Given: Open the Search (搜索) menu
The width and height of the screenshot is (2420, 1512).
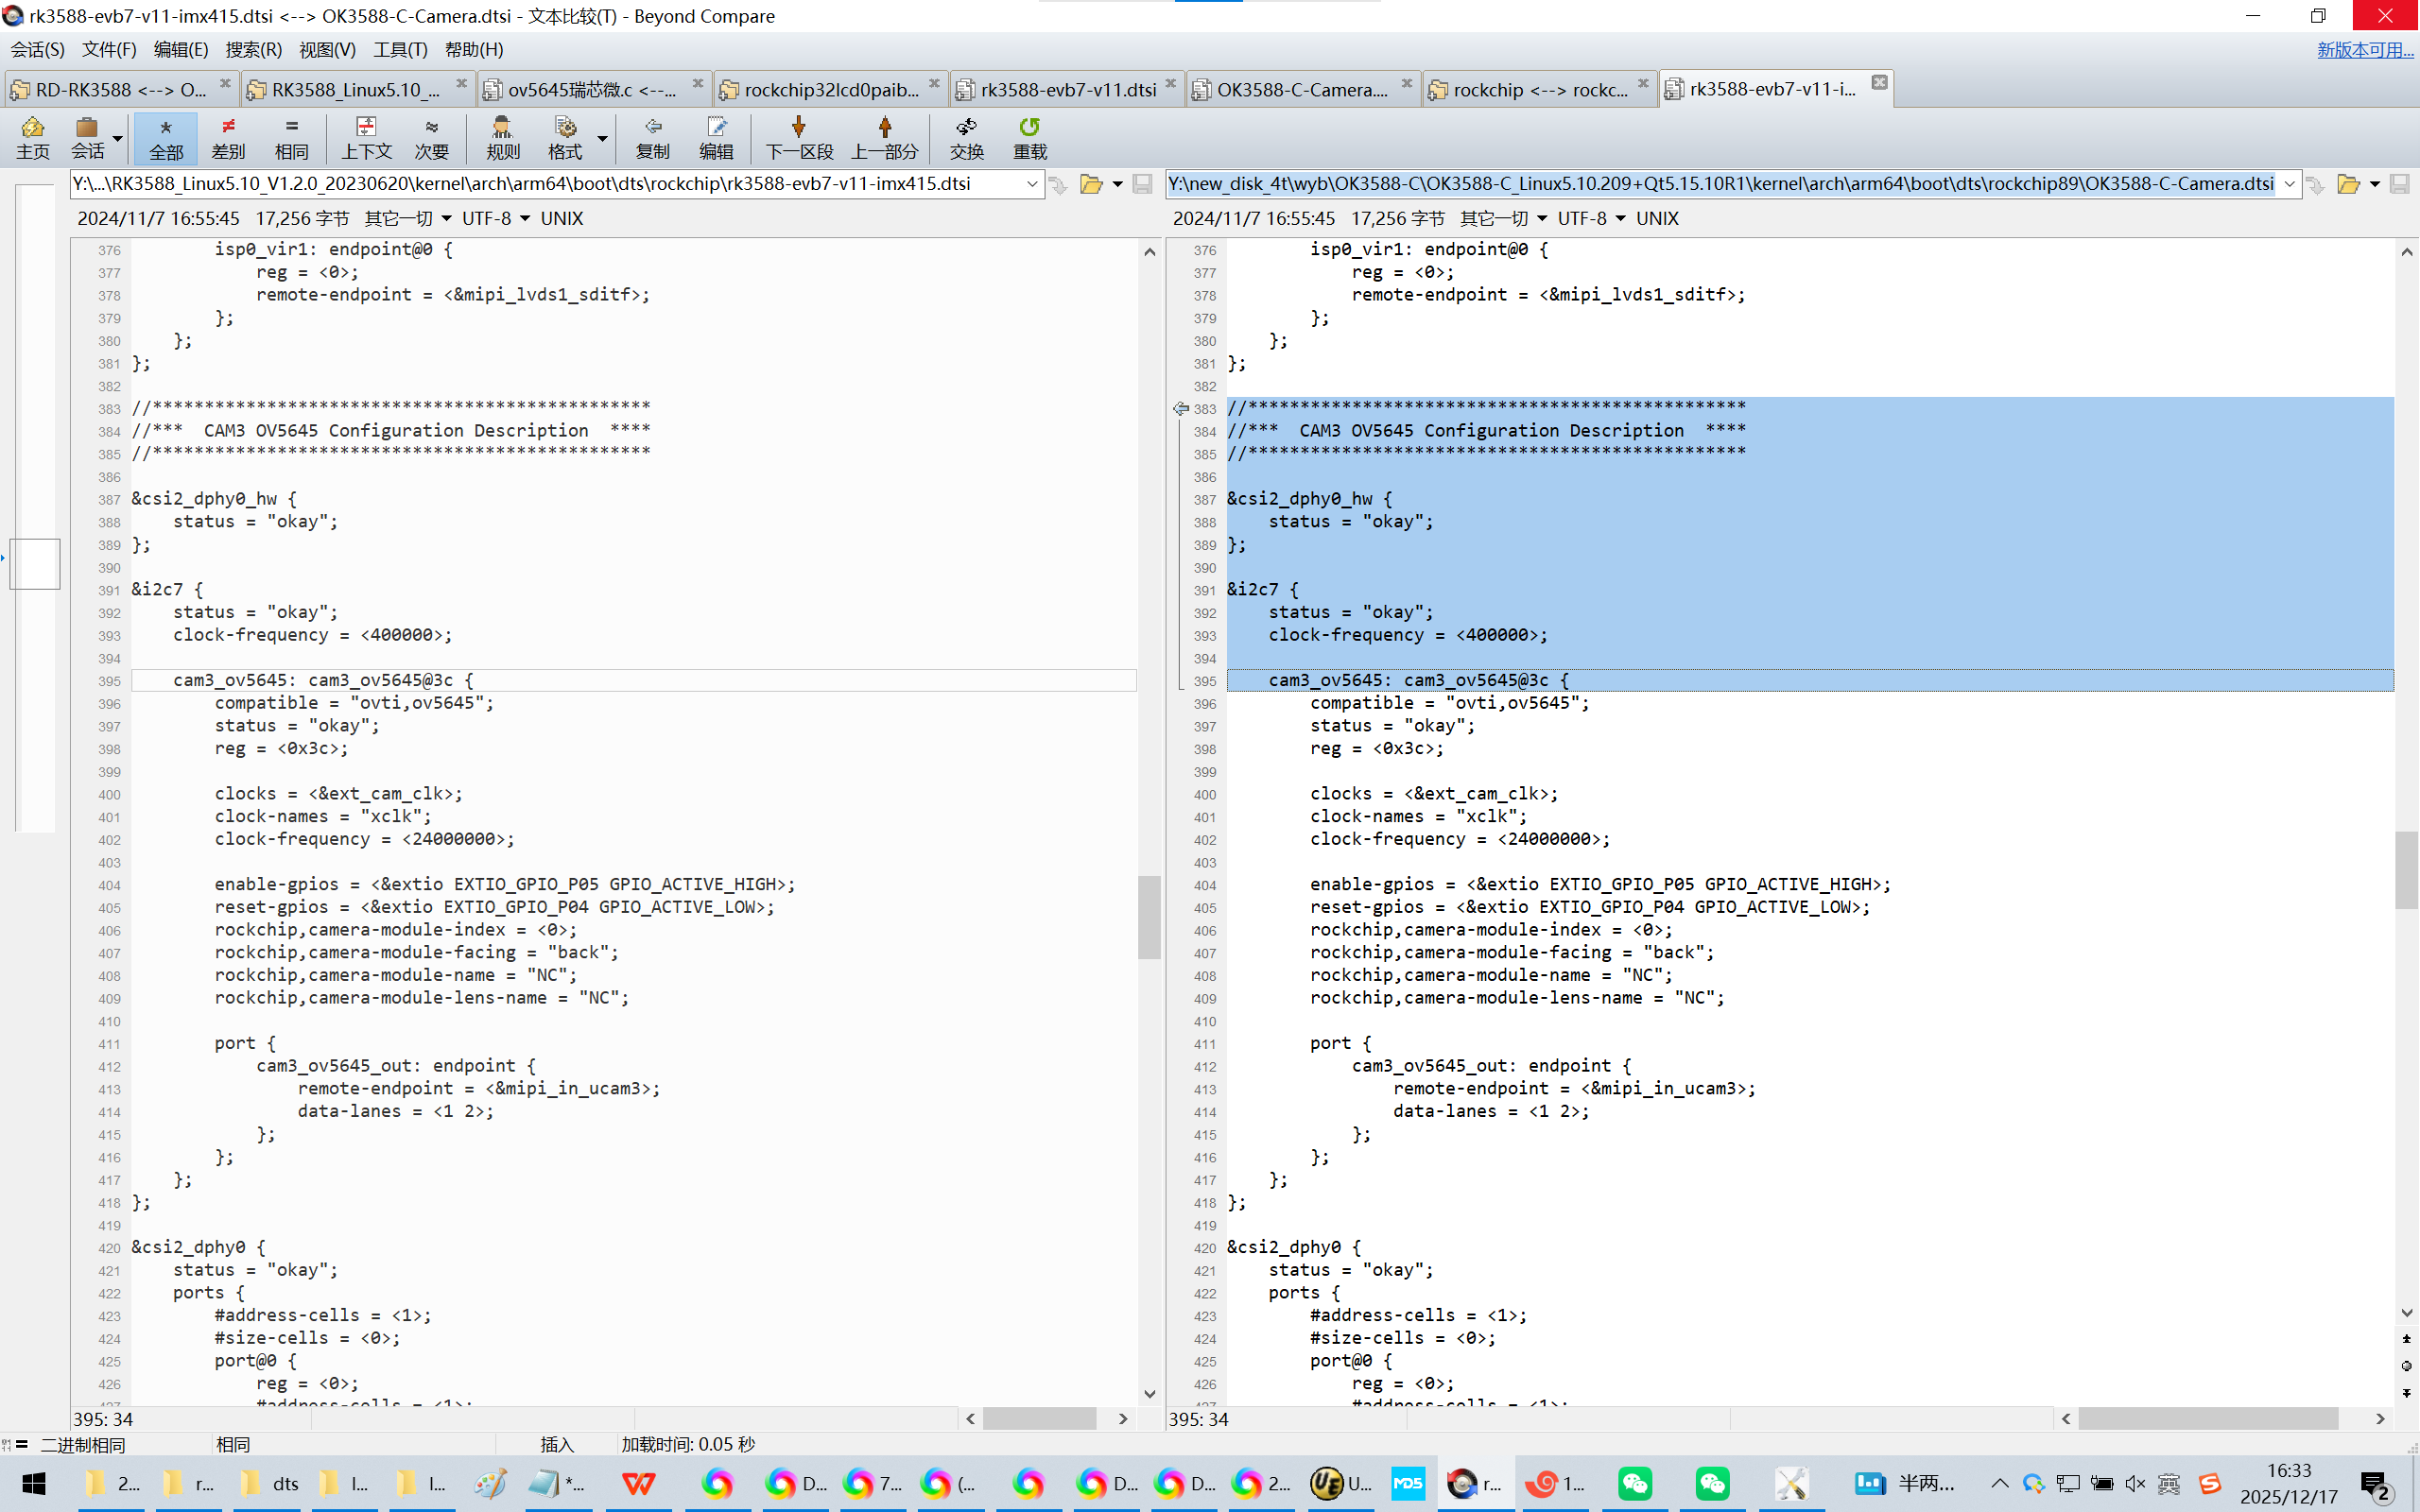Looking at the screenshot, I should point(253,49).
